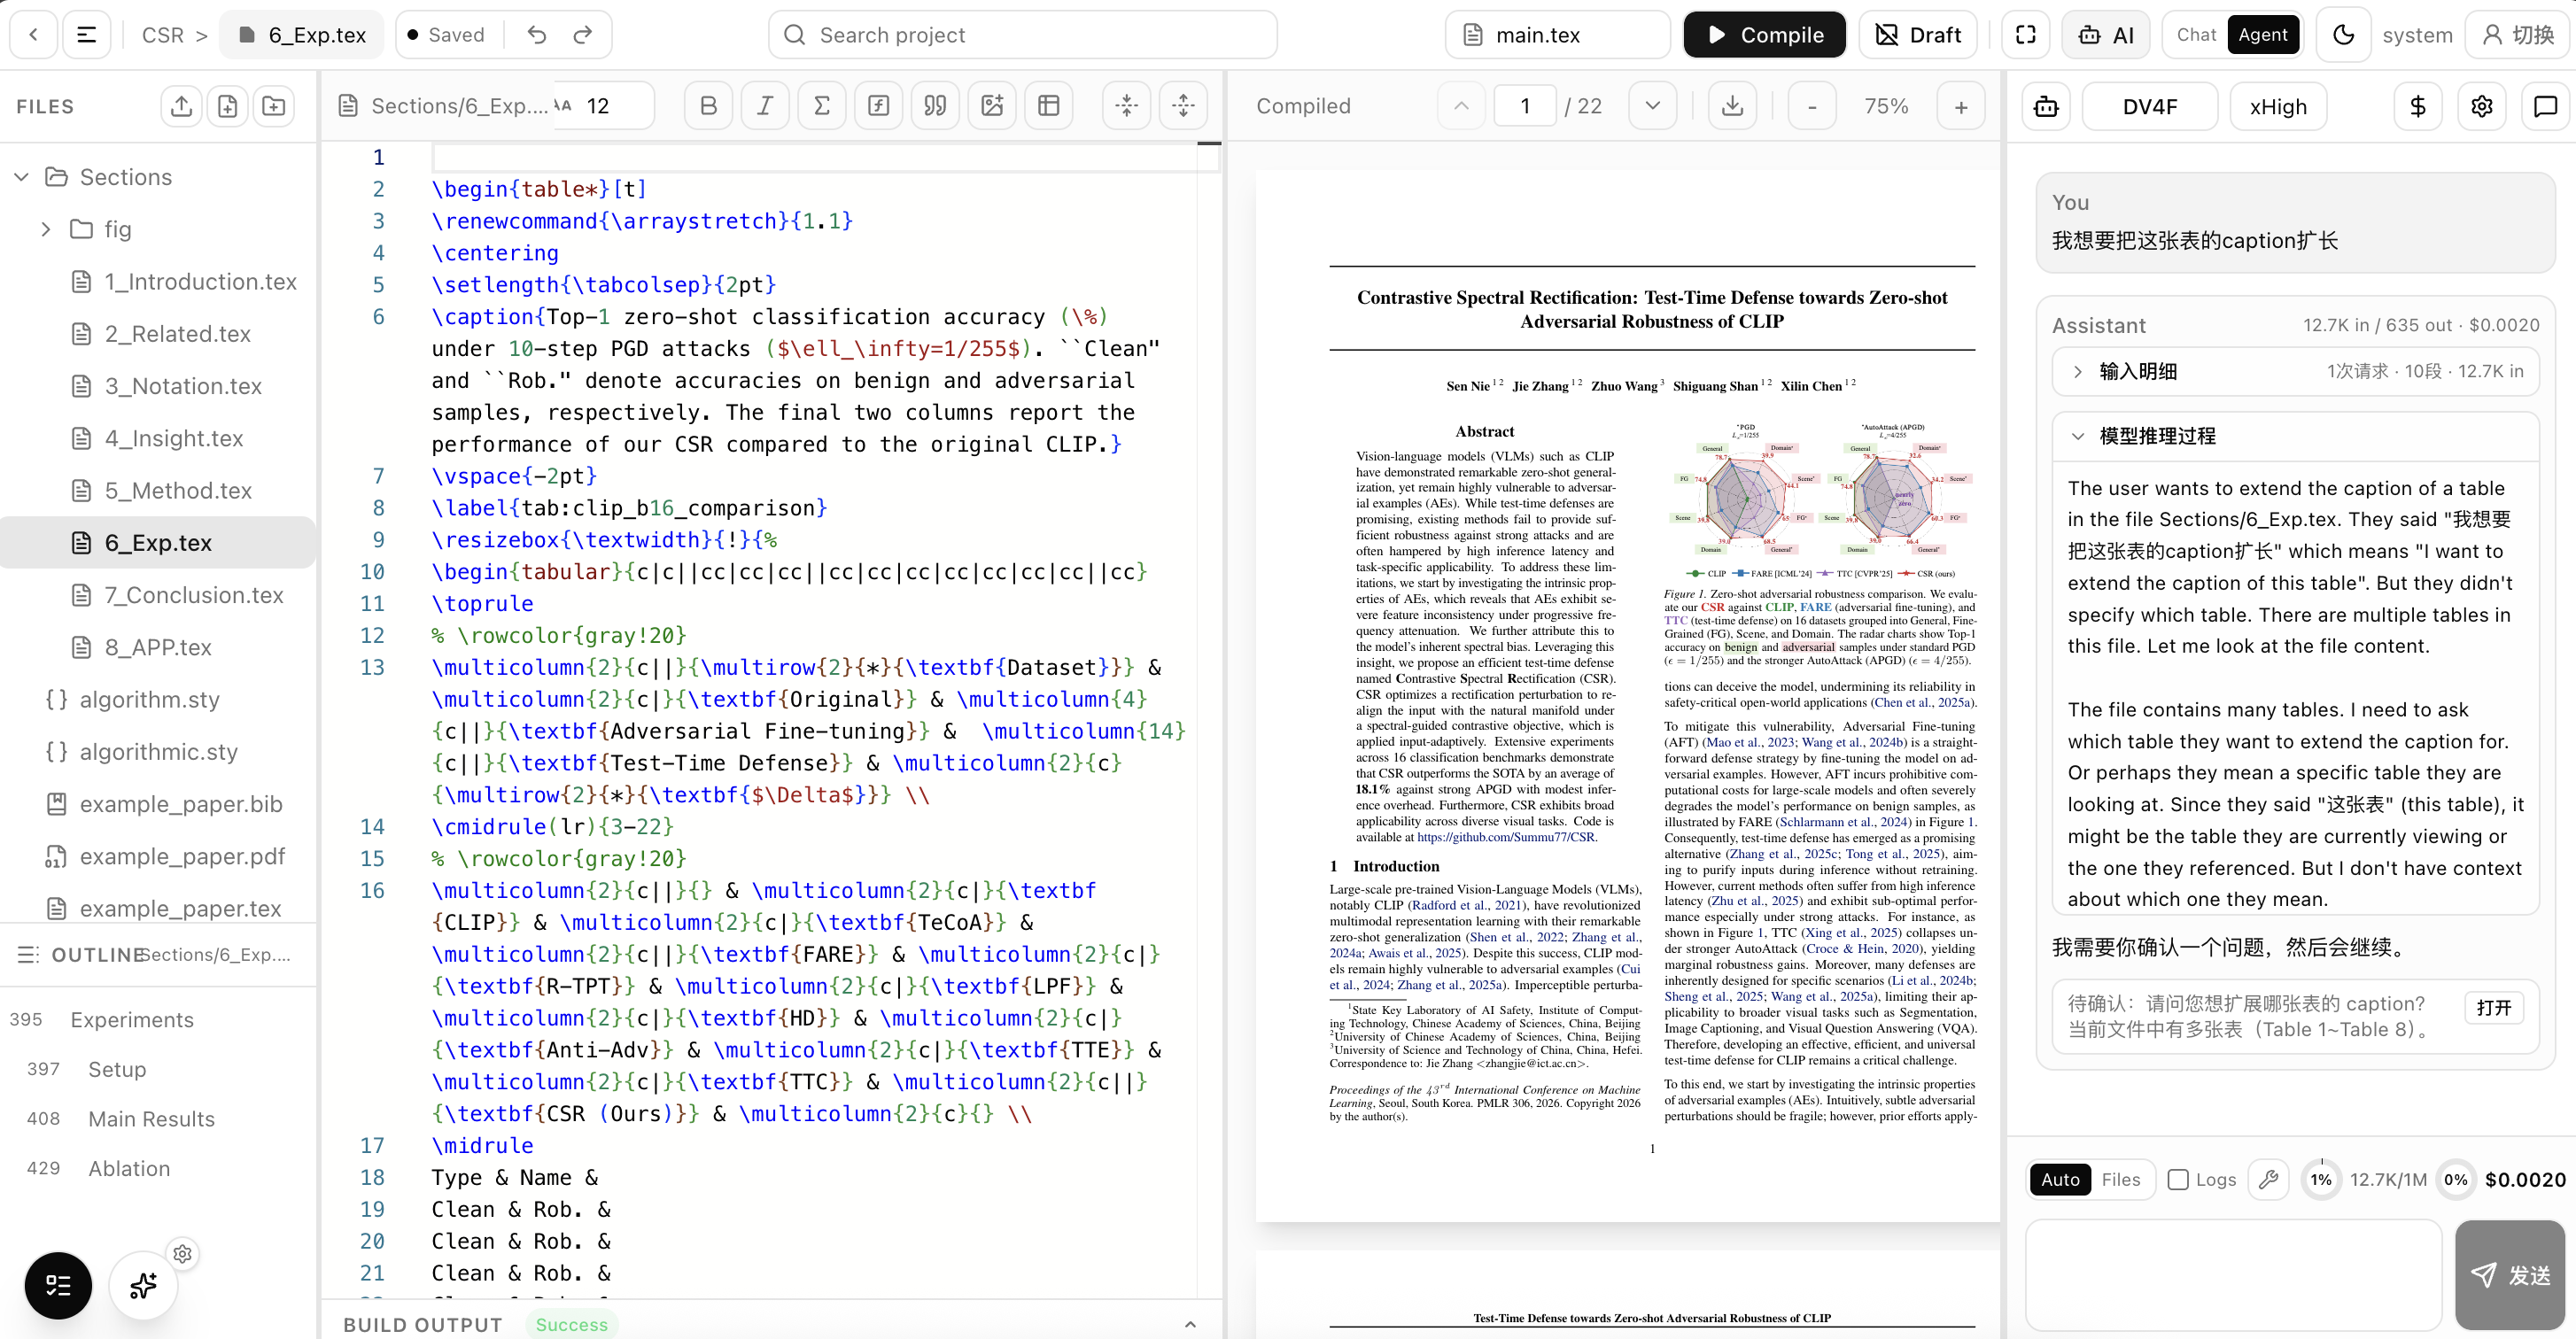
Task: Click the expand-outward arrows icon
Action: (x=1184, y=106)
